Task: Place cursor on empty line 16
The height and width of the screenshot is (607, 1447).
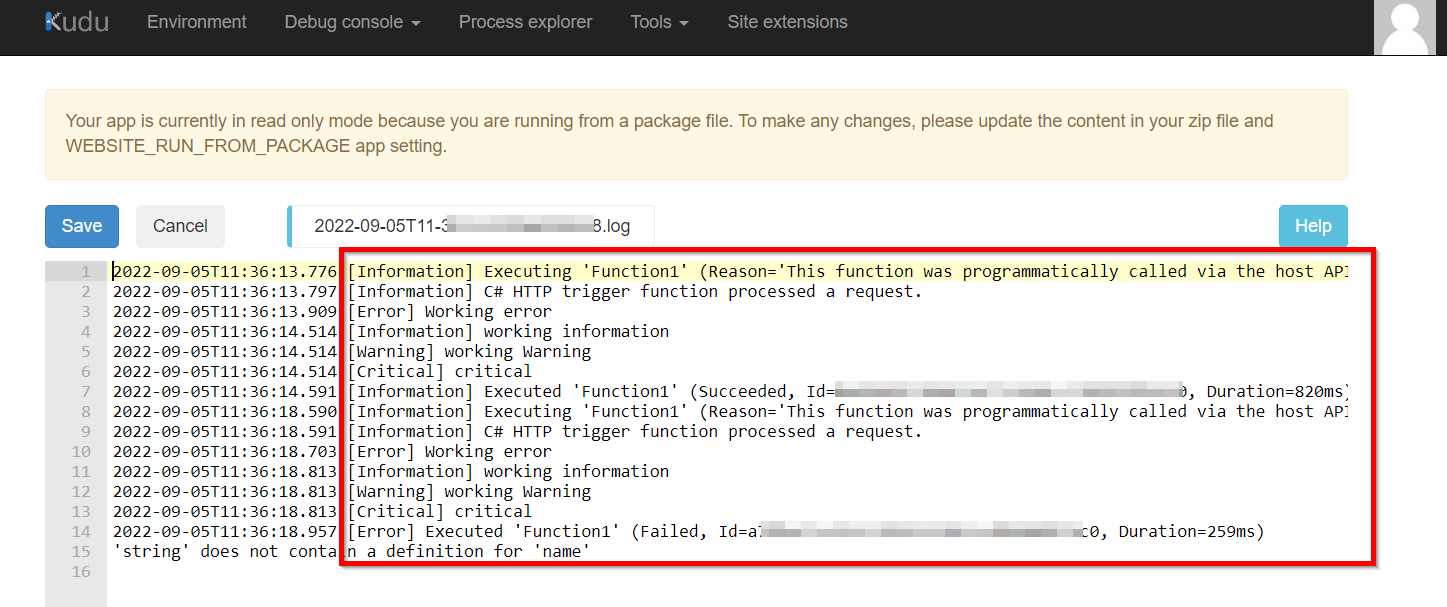Action: (729, 571)
